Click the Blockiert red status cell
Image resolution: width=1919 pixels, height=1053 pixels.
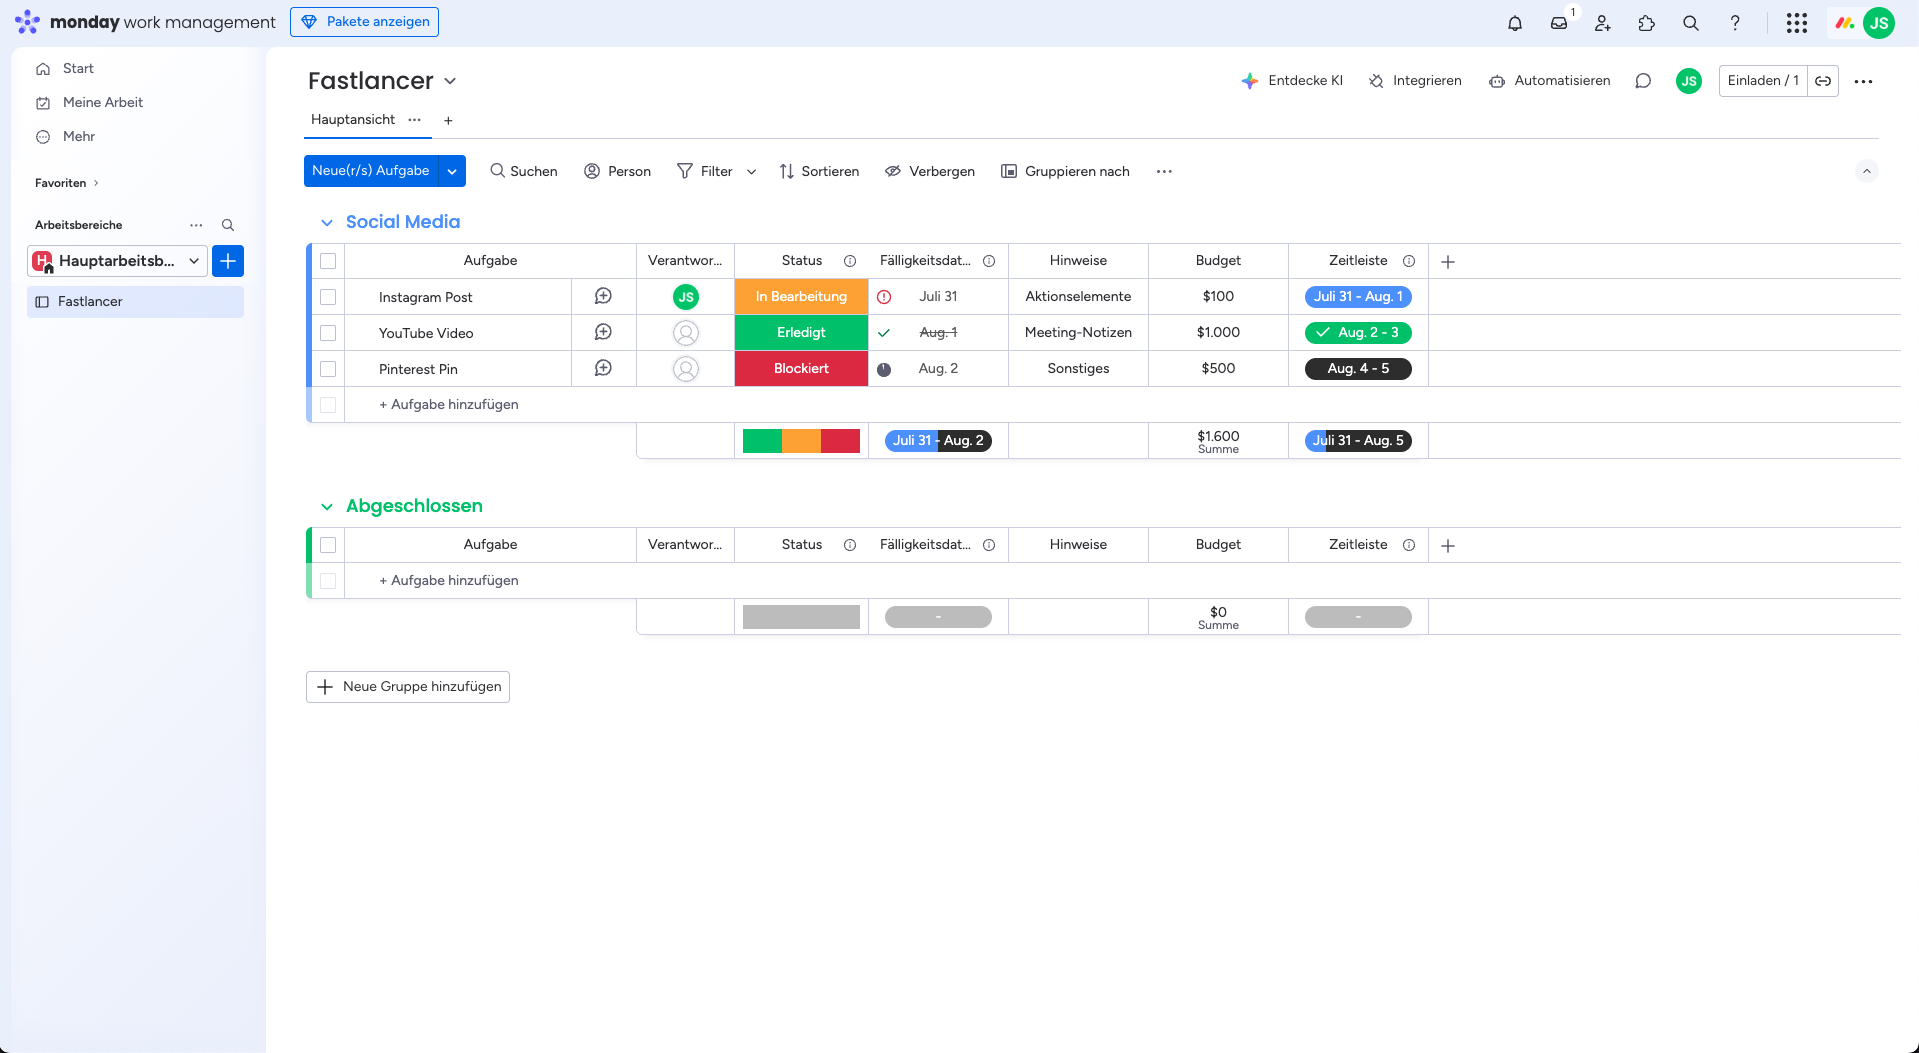pyautogui.click(x=801, y=369)
